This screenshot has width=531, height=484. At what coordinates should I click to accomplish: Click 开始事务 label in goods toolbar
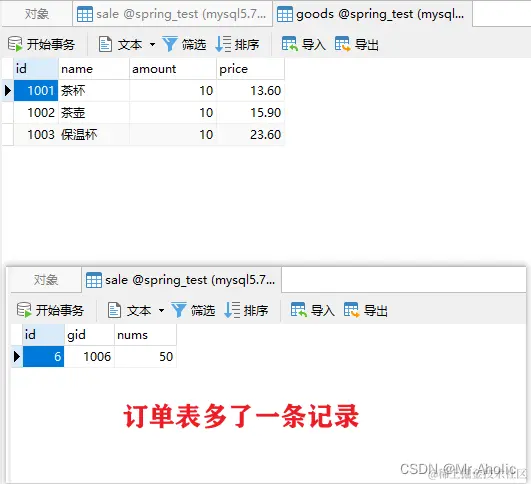point(51,44)
